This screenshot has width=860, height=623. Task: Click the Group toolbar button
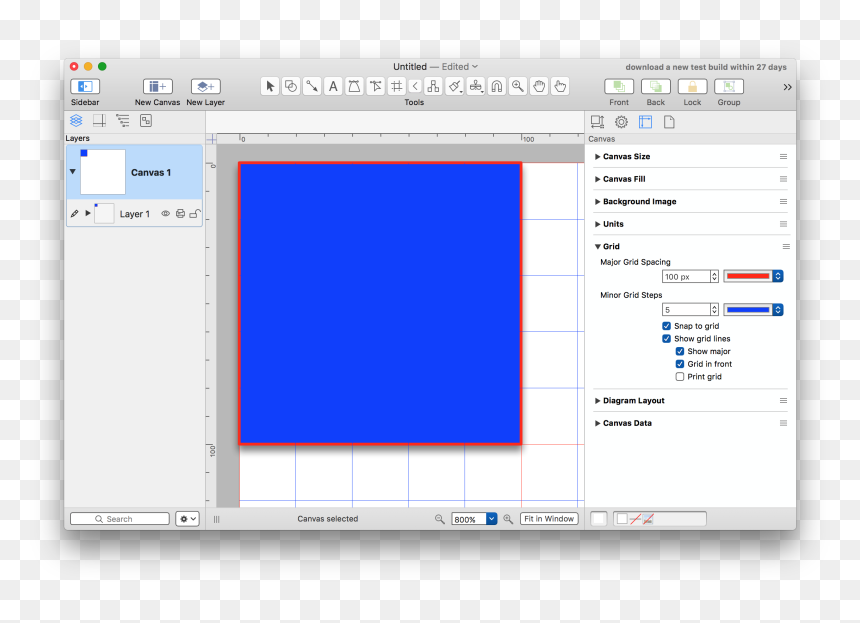(x=729, y=87)
